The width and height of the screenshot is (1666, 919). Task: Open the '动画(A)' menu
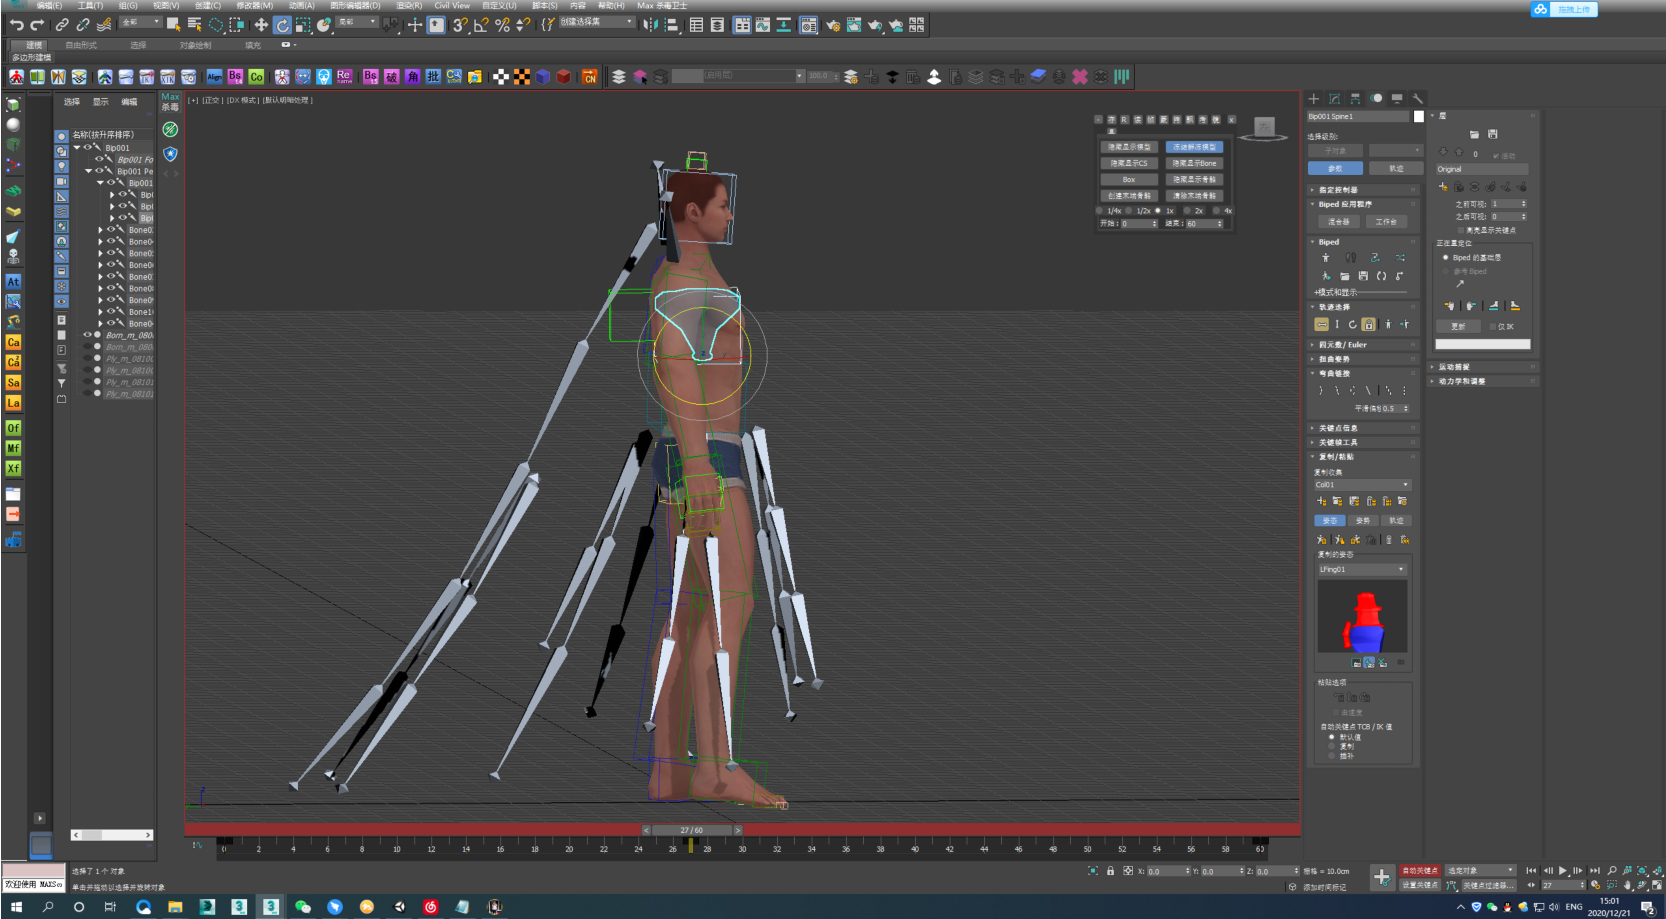click(302, 6)
